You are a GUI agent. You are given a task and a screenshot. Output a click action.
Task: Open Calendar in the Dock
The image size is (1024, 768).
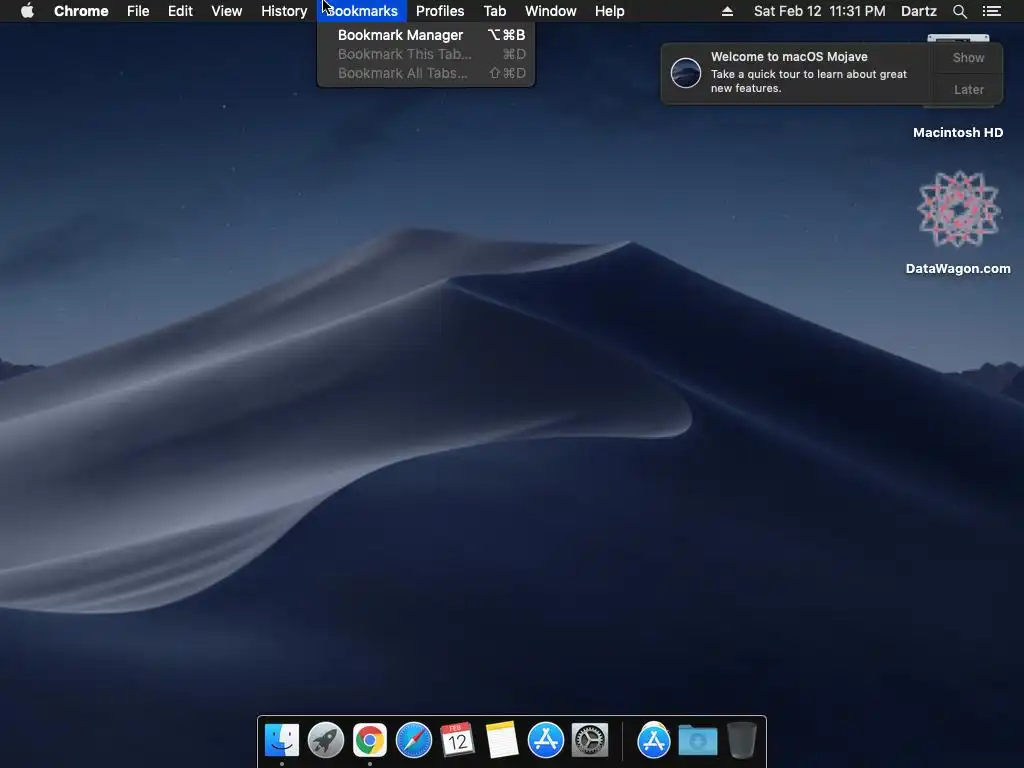[x=457, y=741]
